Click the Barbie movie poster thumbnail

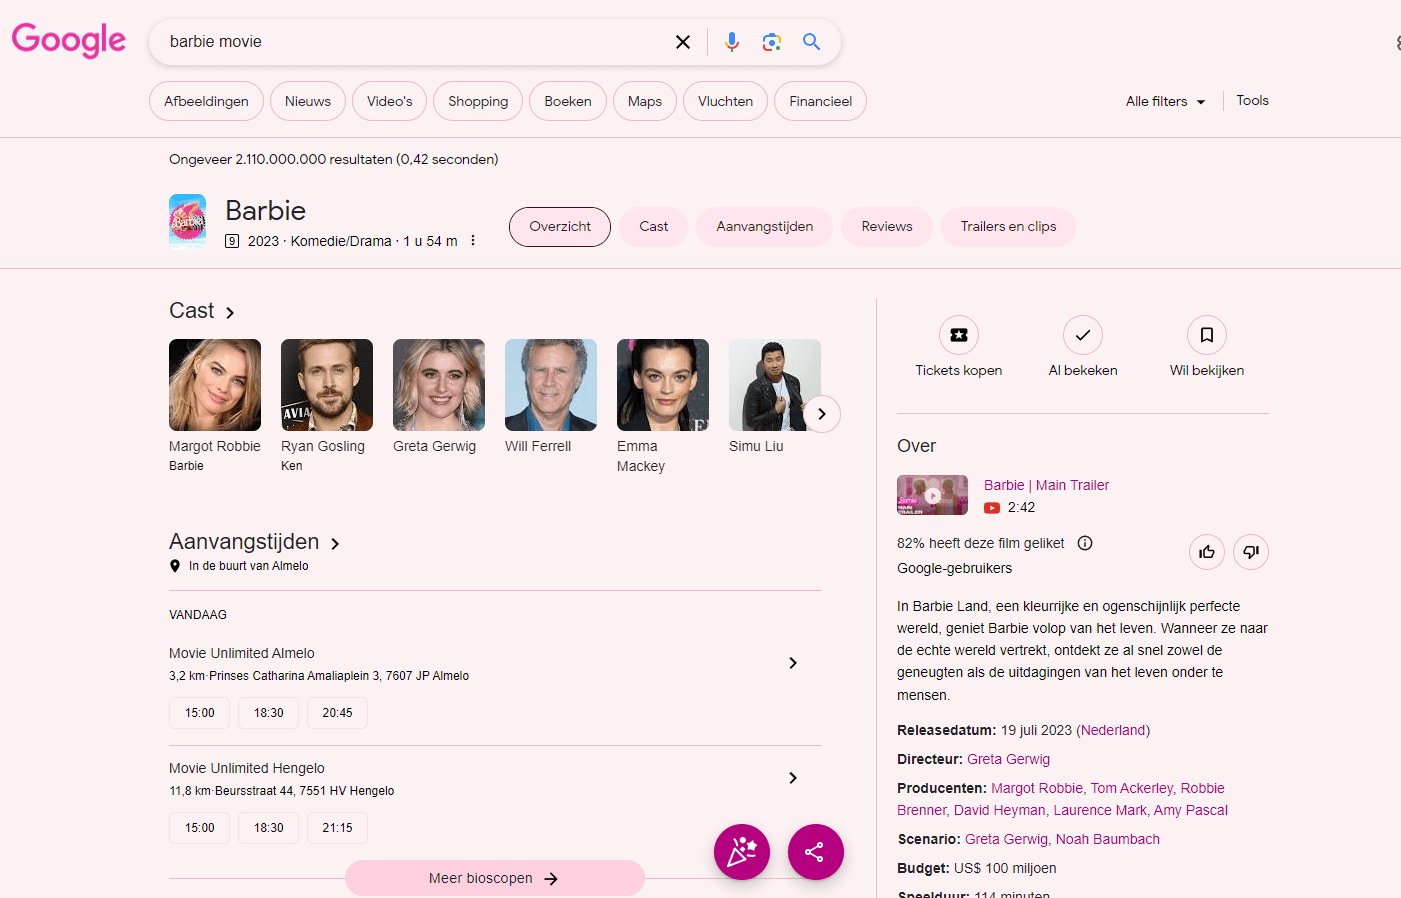(187, 220)
